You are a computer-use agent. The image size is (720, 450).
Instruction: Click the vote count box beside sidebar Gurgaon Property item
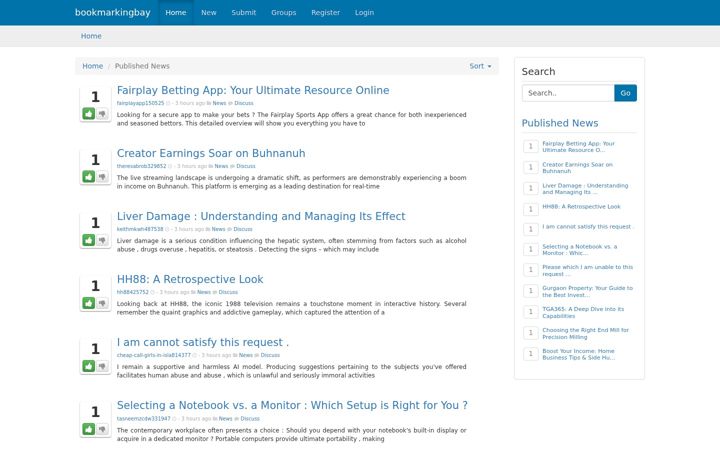click(530, 291)
